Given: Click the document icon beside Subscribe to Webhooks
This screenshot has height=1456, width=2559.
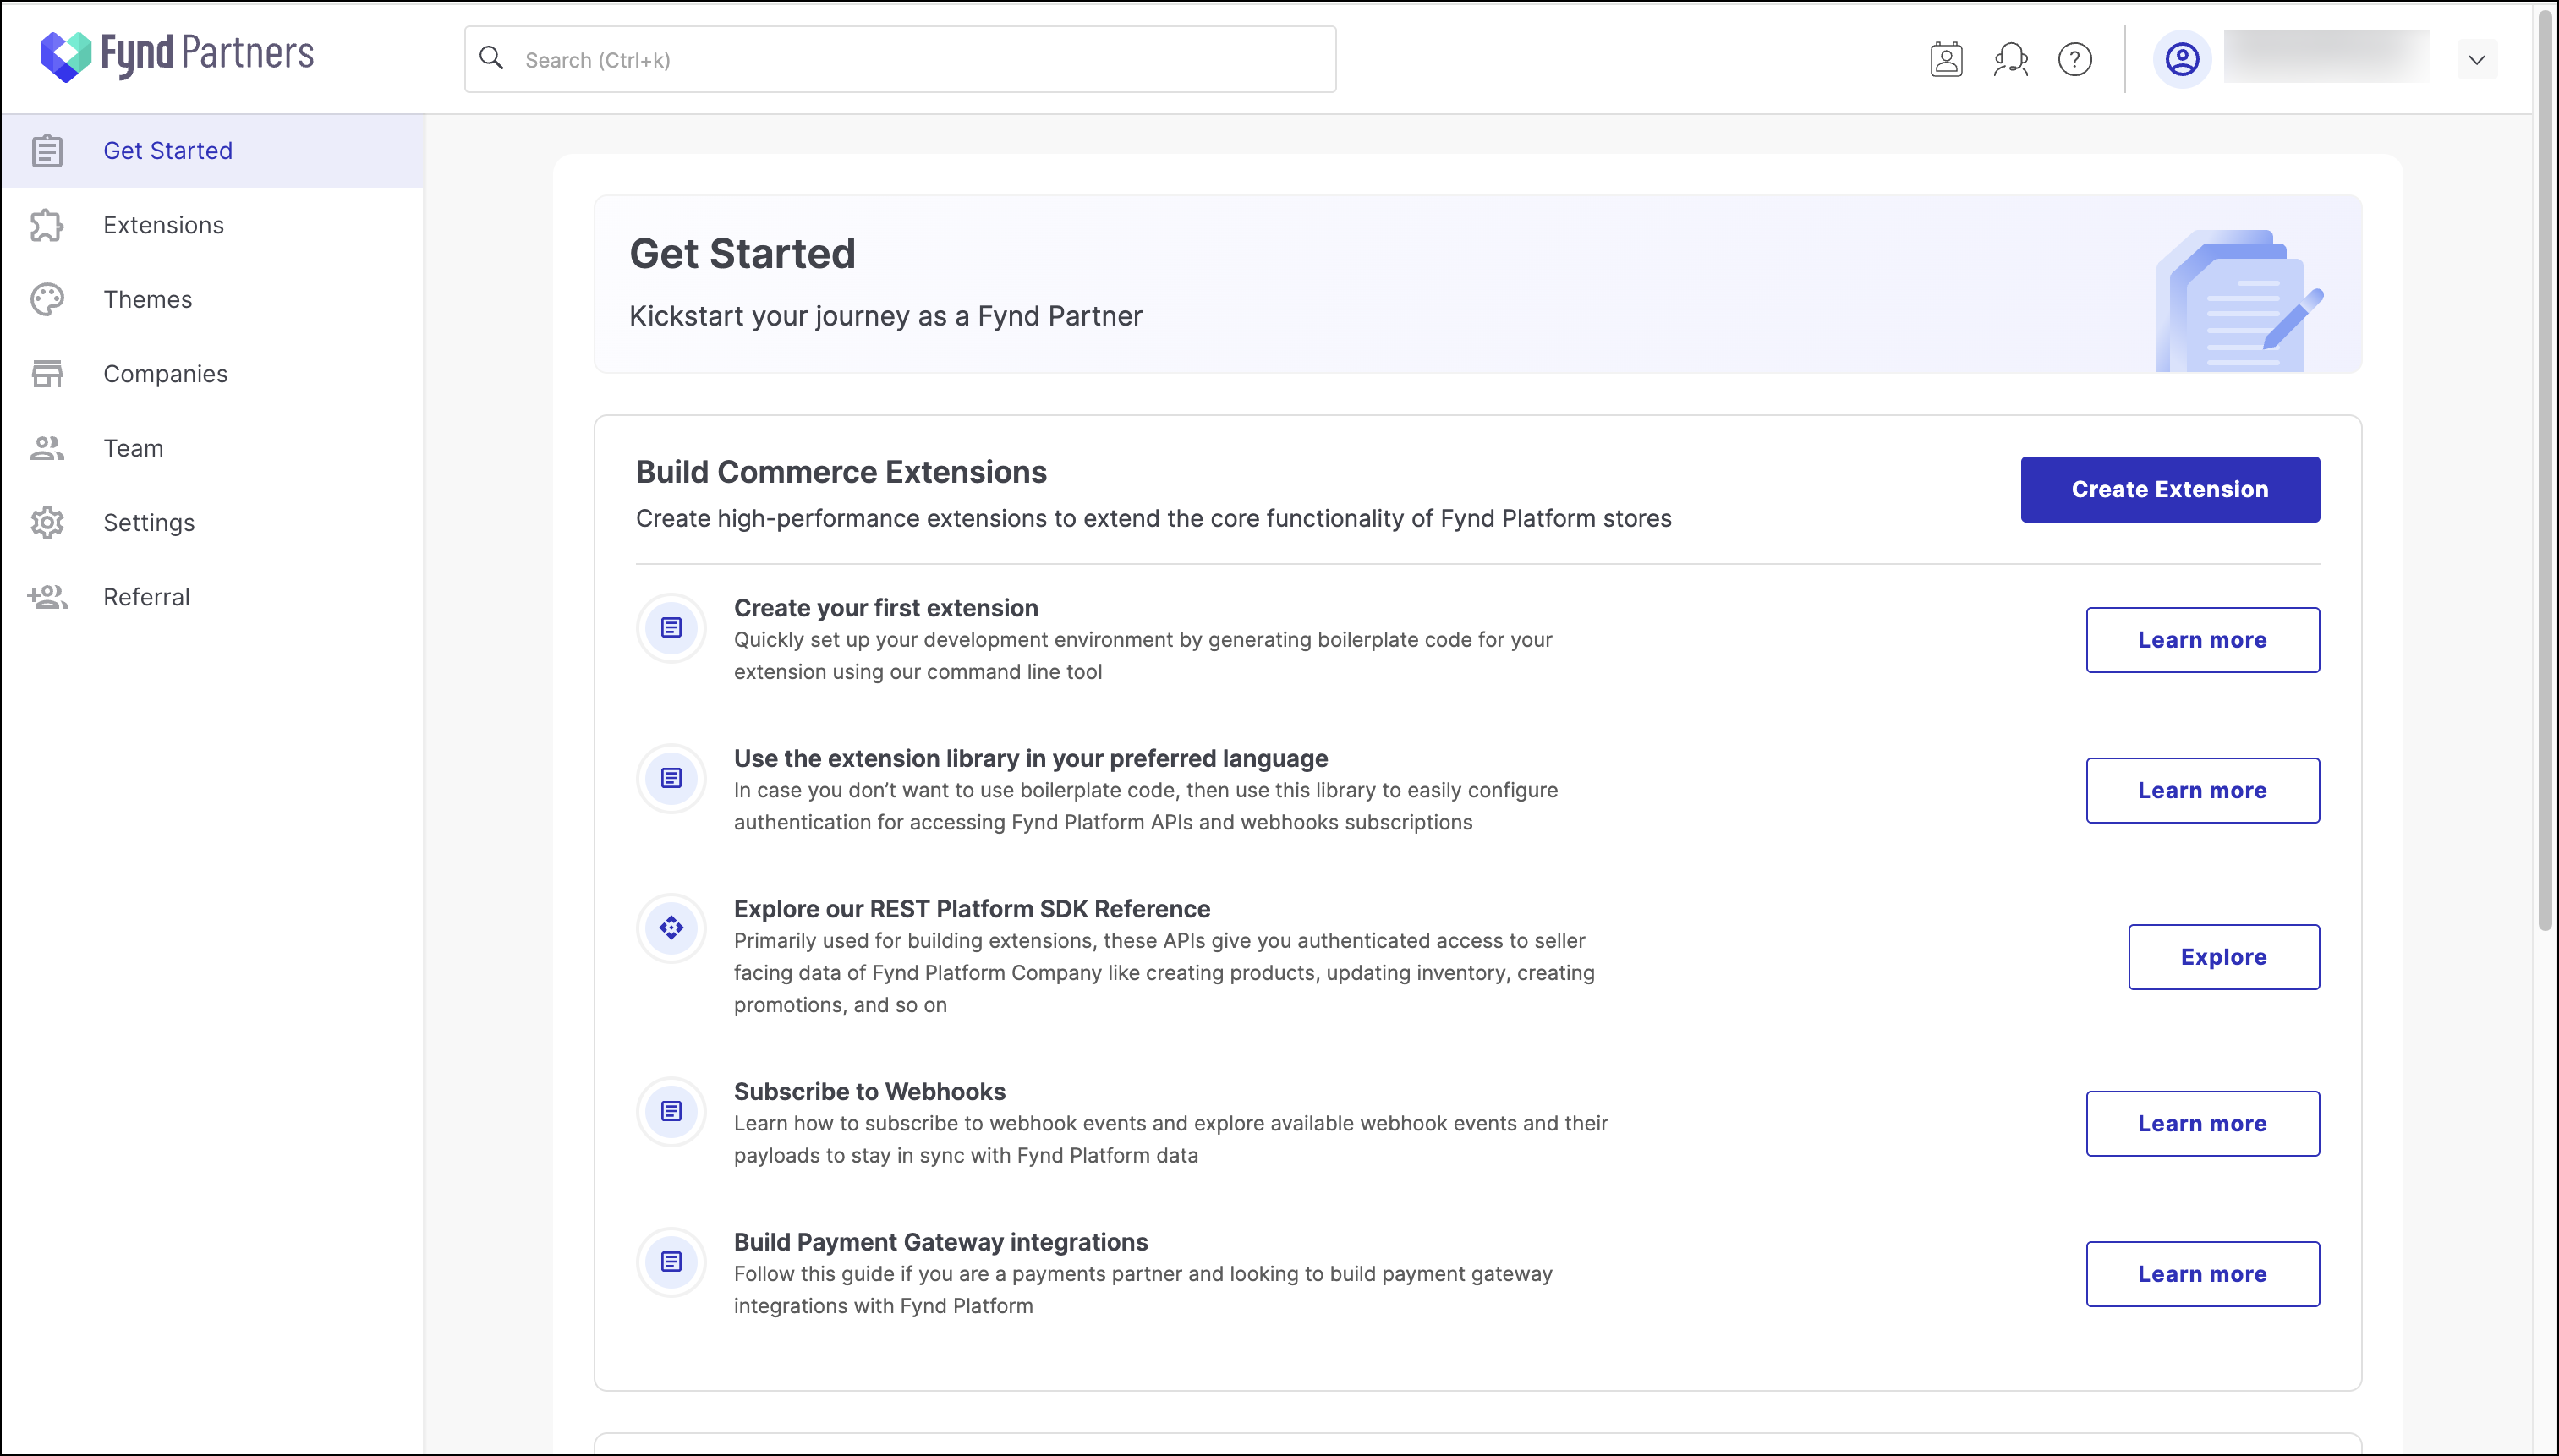Looking at the screenshot, I should [x=671, y=1111].
